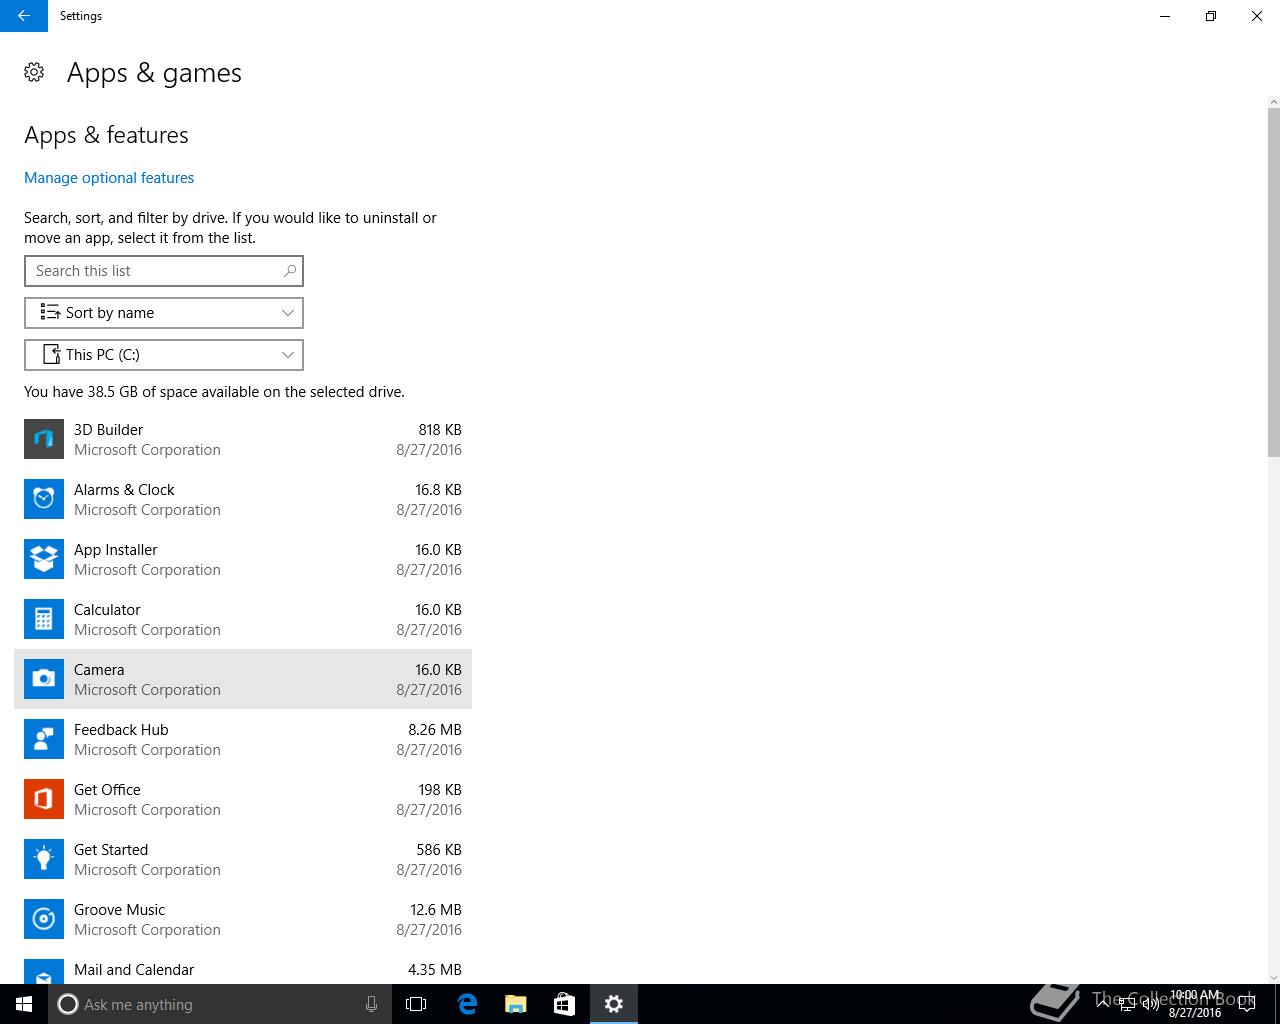Click the Cortana microphone icon
This screenshot has height=1024, width=1280.
coord(371,1004)
